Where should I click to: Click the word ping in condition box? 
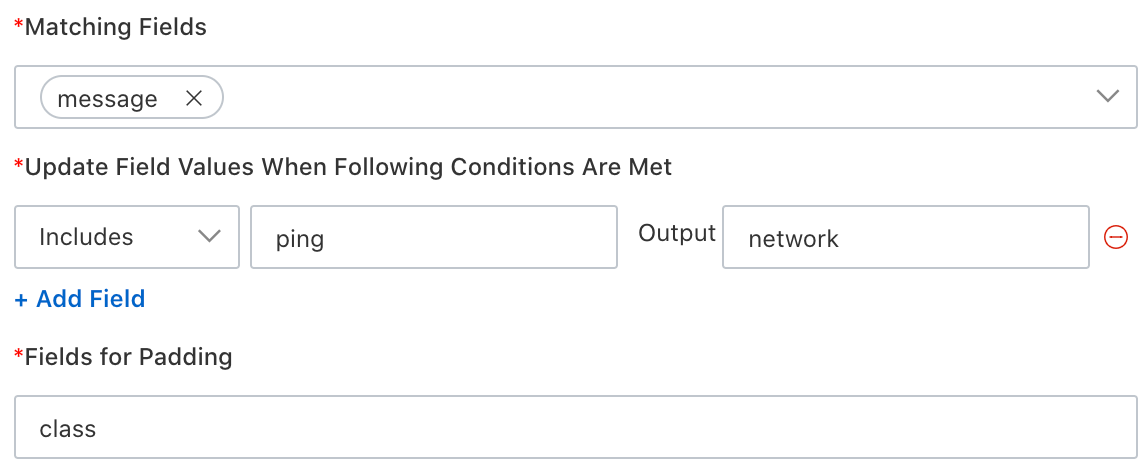[300, 239]
